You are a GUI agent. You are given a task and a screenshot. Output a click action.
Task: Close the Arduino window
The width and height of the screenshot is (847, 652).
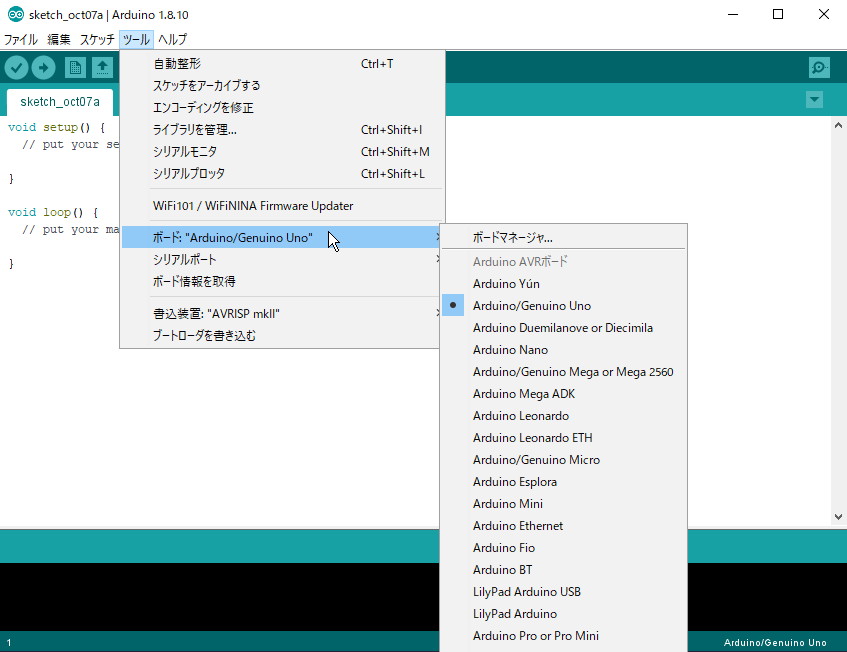[x=823, y=15]
